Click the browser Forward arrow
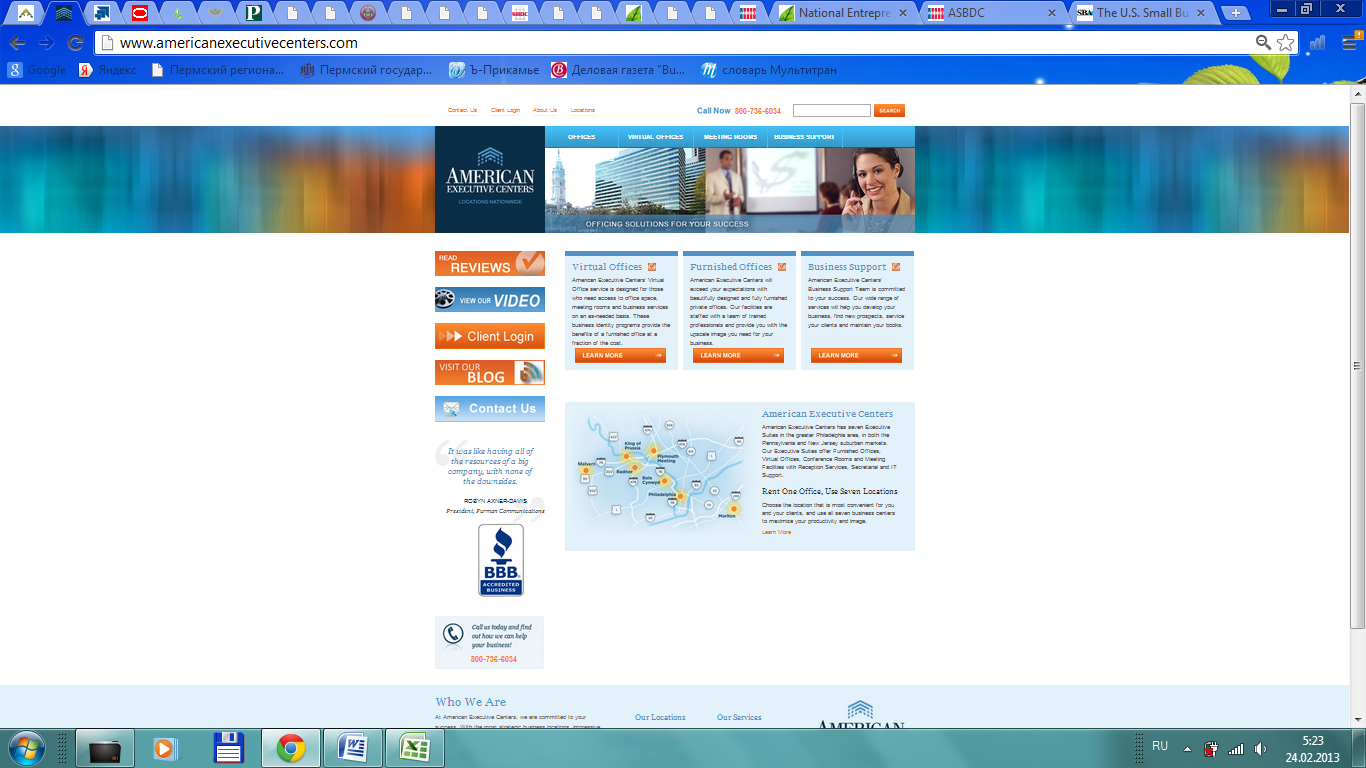The image size is (1366, 768). click(46, 43)
